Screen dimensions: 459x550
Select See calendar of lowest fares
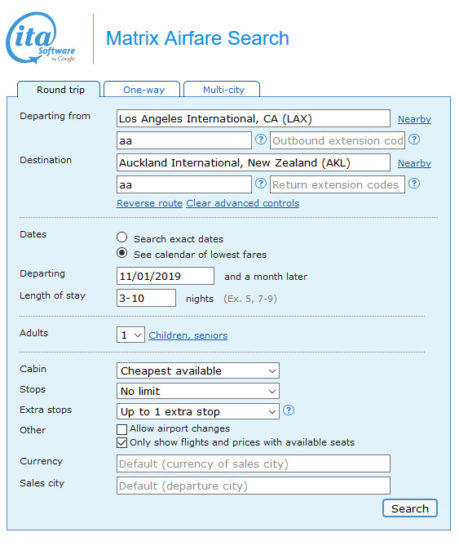click(x=122, y=253)
